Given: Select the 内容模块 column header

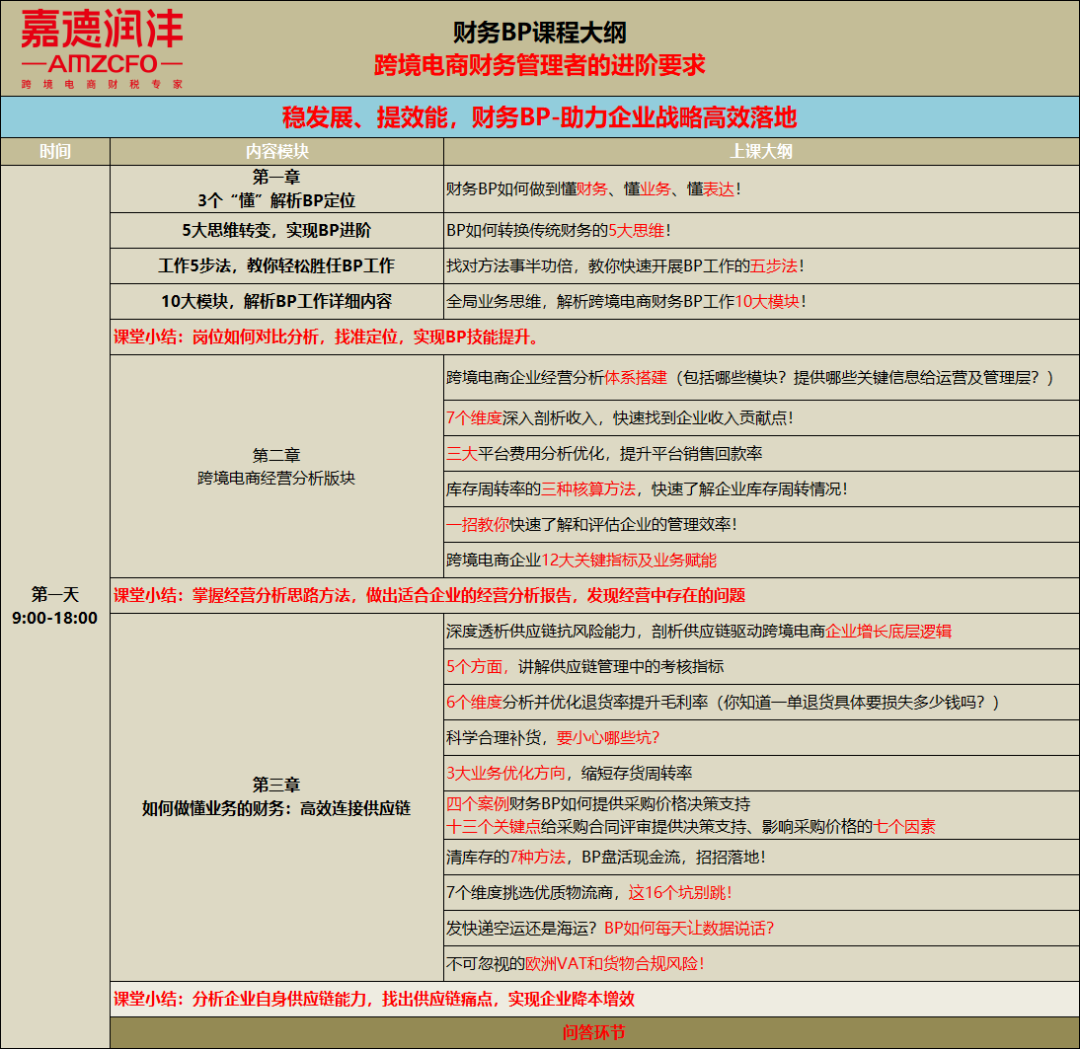Looking at the screenshot, I should coord(277,152).
